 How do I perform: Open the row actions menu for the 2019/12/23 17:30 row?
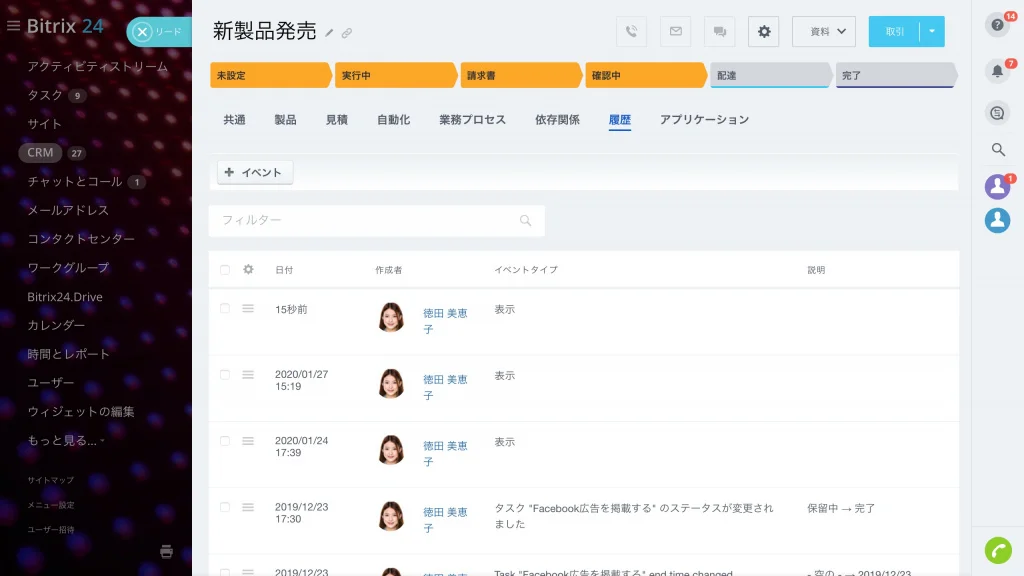[248, 507]
